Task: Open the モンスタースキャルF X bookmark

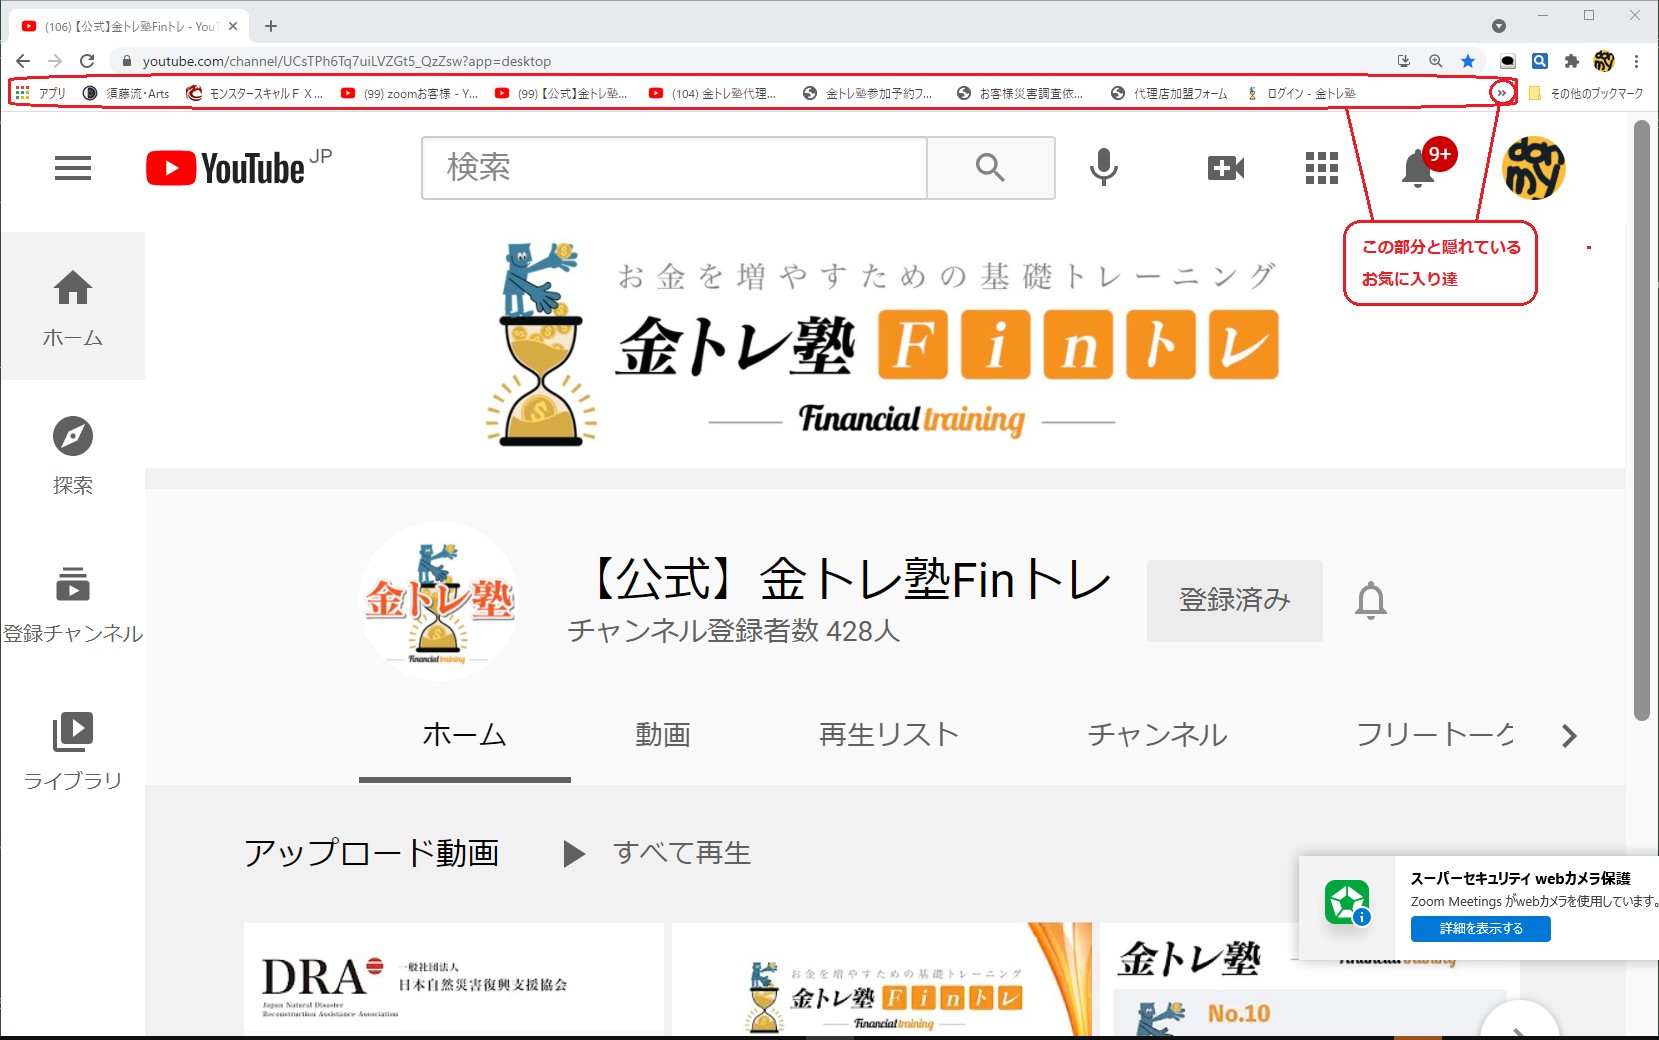Action: 255,93
